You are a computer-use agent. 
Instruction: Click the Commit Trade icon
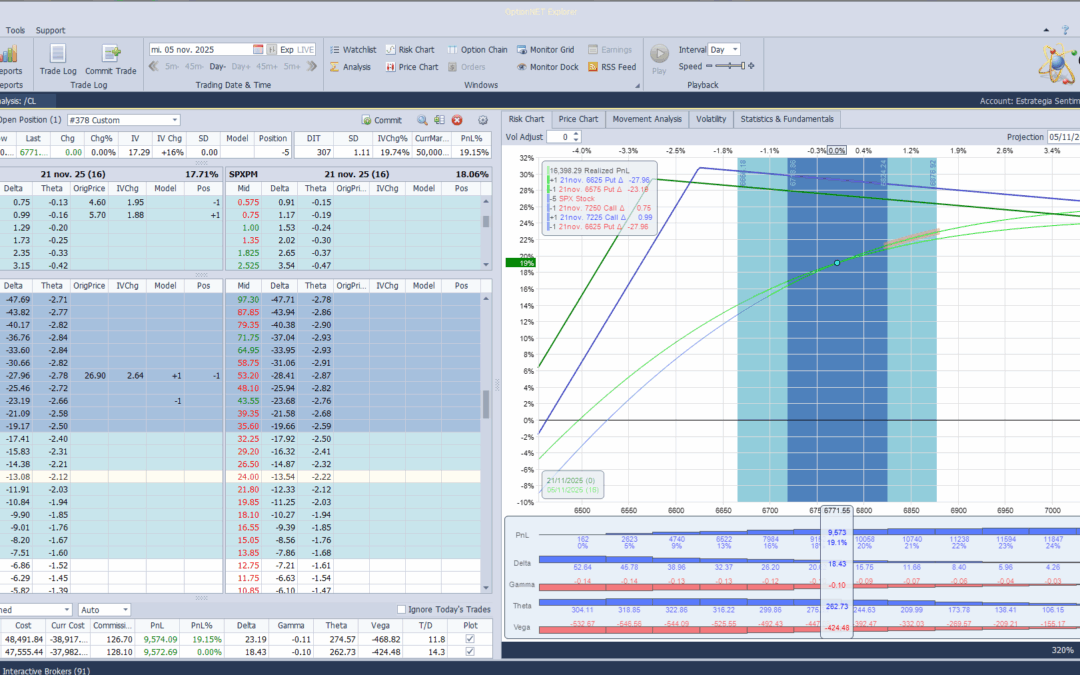[x=110, y=60]
